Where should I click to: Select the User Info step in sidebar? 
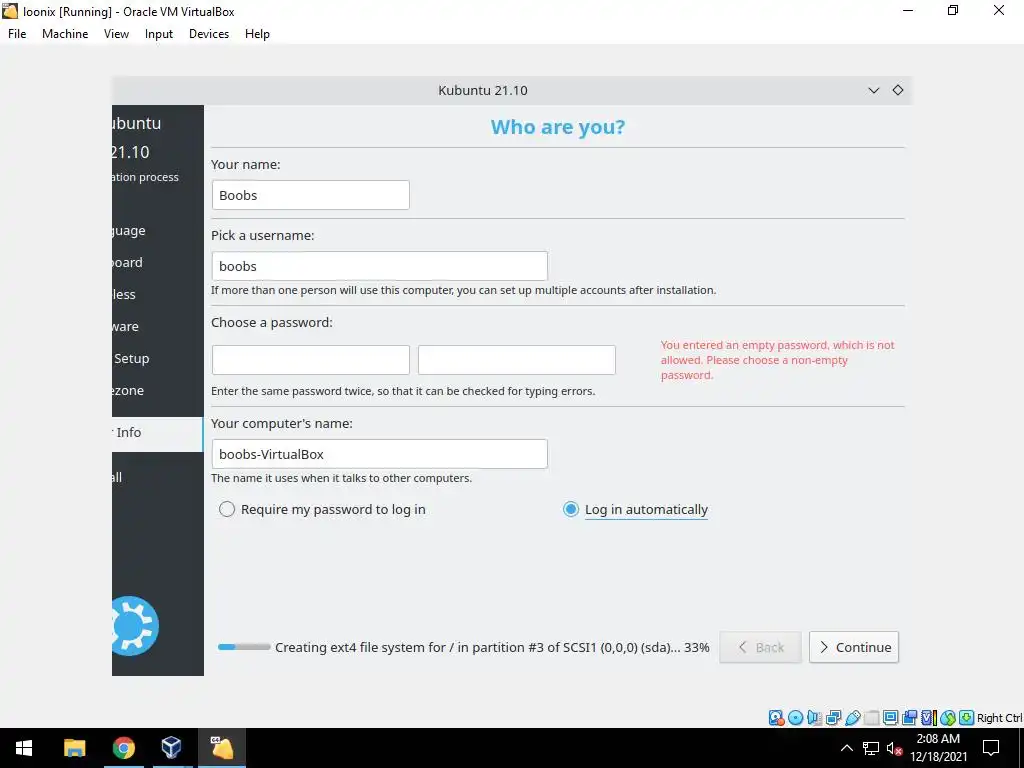point(157,432)
